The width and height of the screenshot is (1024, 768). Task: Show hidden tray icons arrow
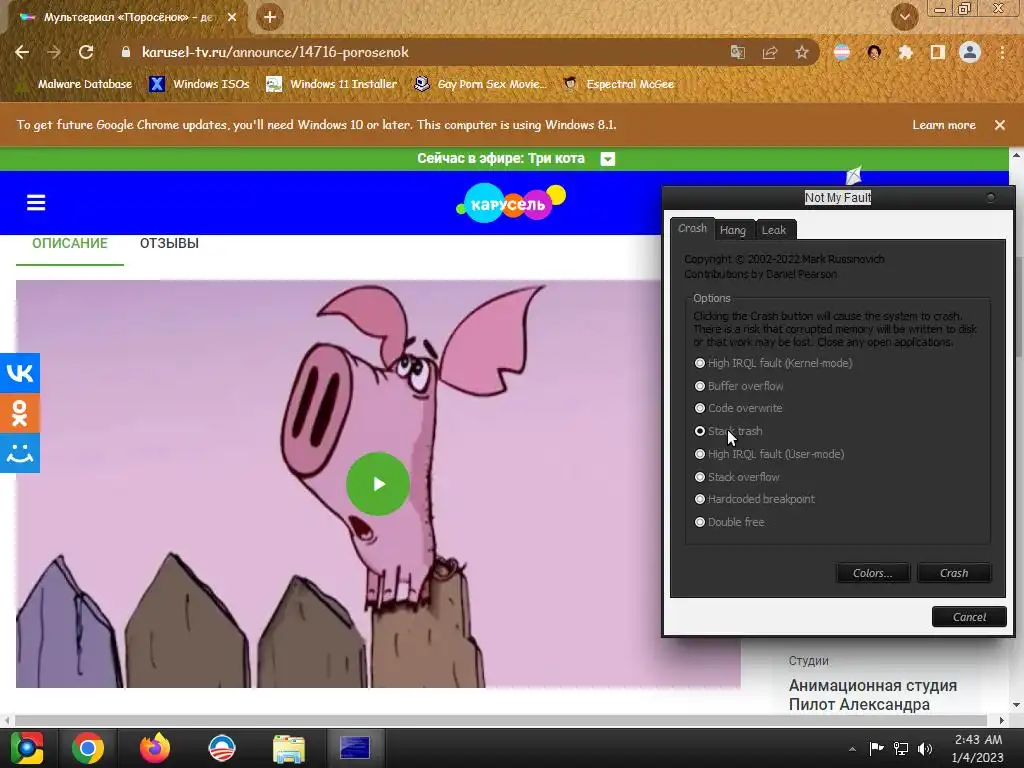click(852, 749)
